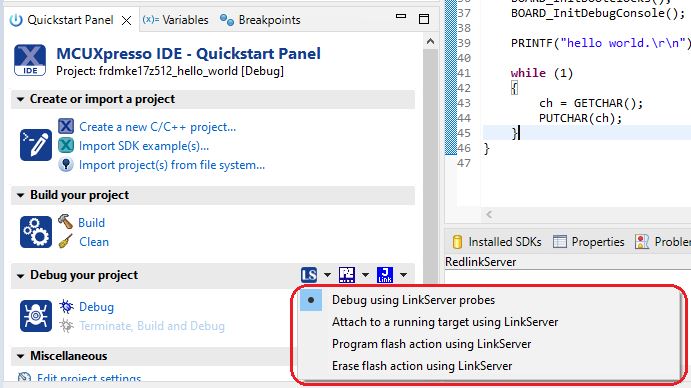This screenshot has height=388, width=691.
Task: Open the J-Link dropdown arrow
Action: 403,275
